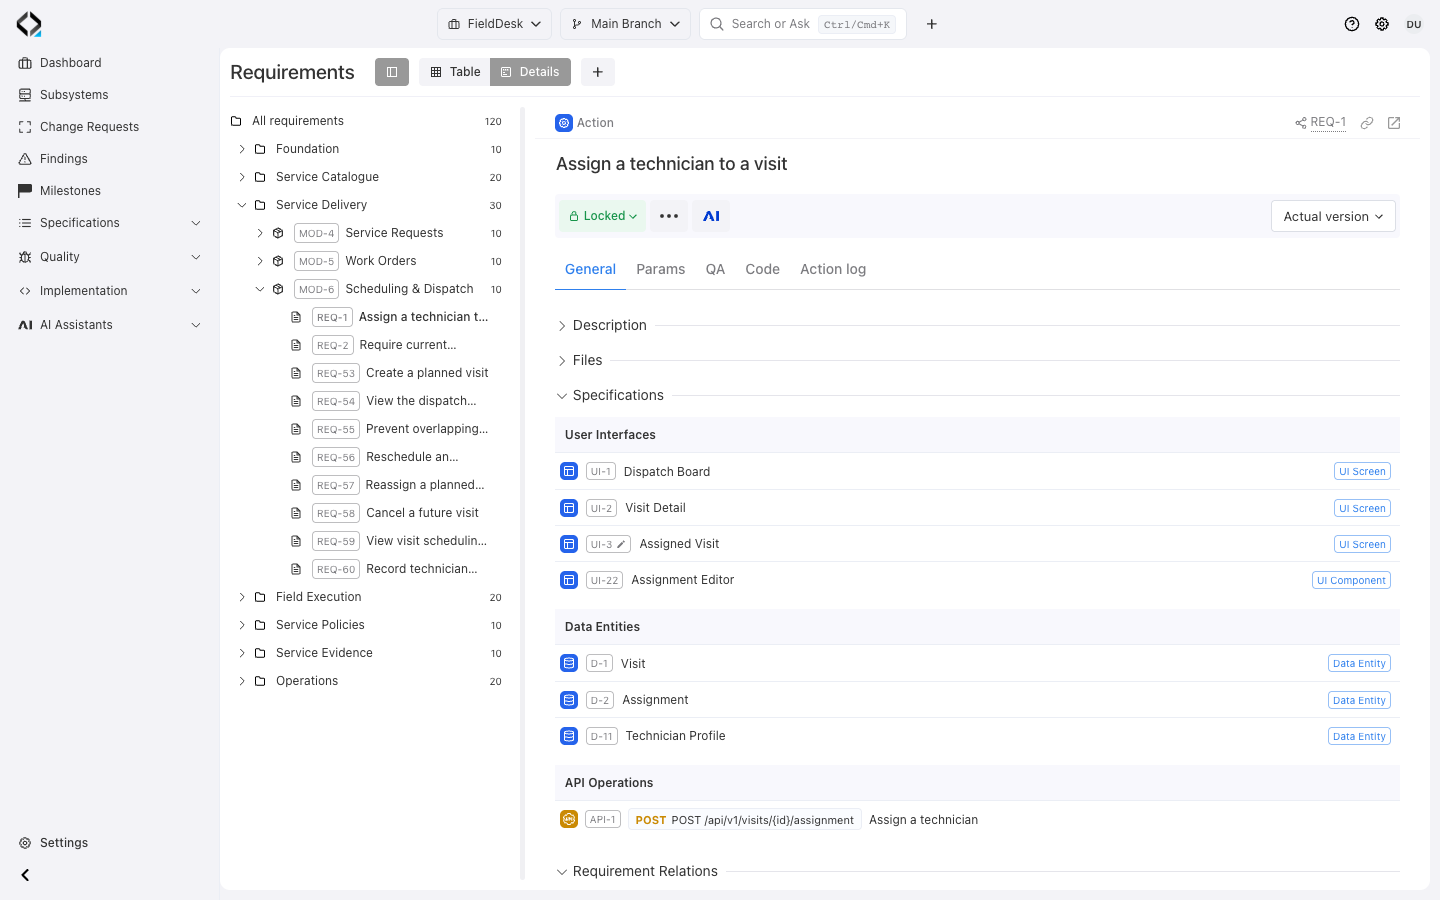
Task: Click the DU user avatar
Action: [x=1414, y=24]
